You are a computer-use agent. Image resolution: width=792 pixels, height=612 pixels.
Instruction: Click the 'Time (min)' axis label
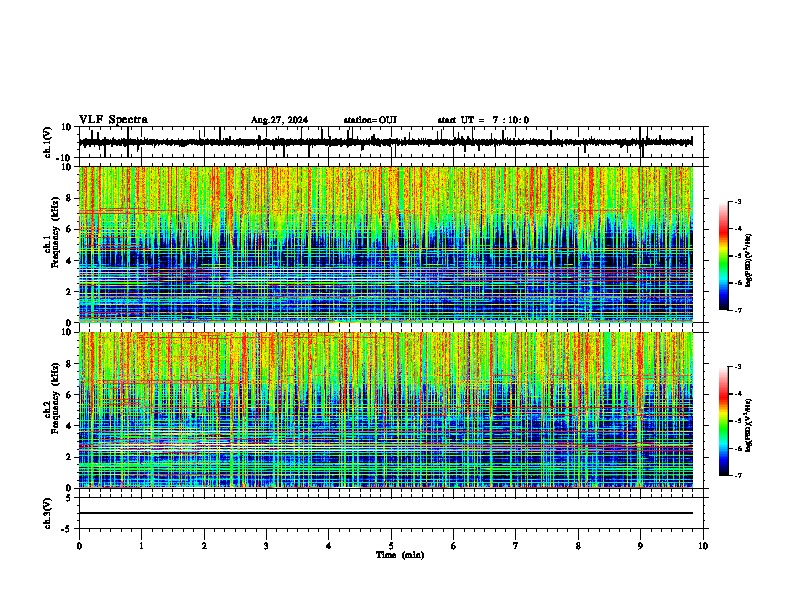point(400,555)
